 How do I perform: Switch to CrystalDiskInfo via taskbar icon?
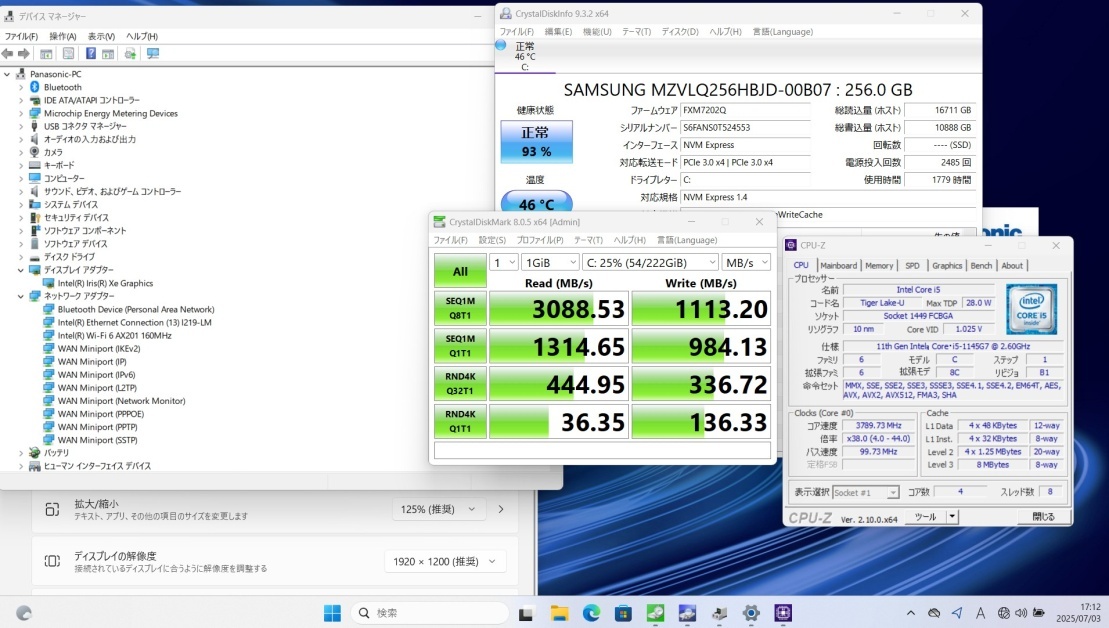click(687, 613)
